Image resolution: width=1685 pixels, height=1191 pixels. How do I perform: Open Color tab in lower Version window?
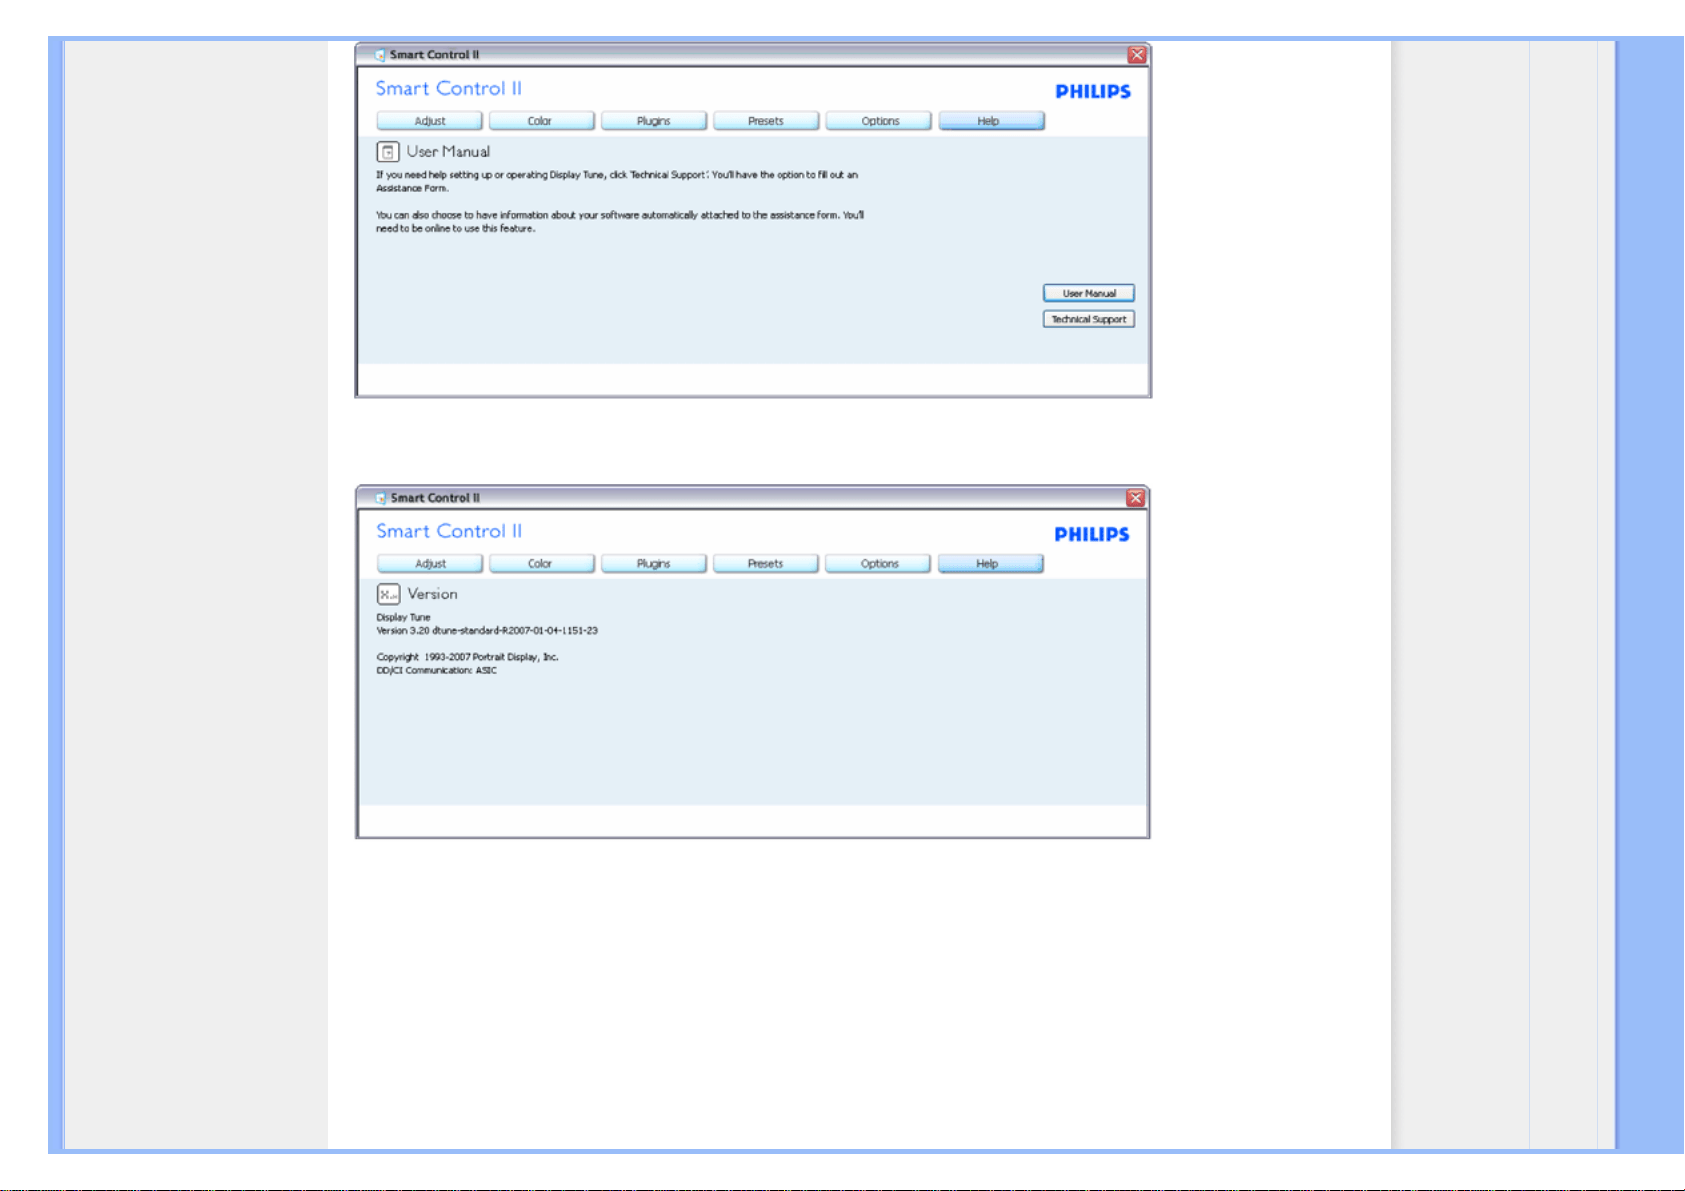[541, 564]
